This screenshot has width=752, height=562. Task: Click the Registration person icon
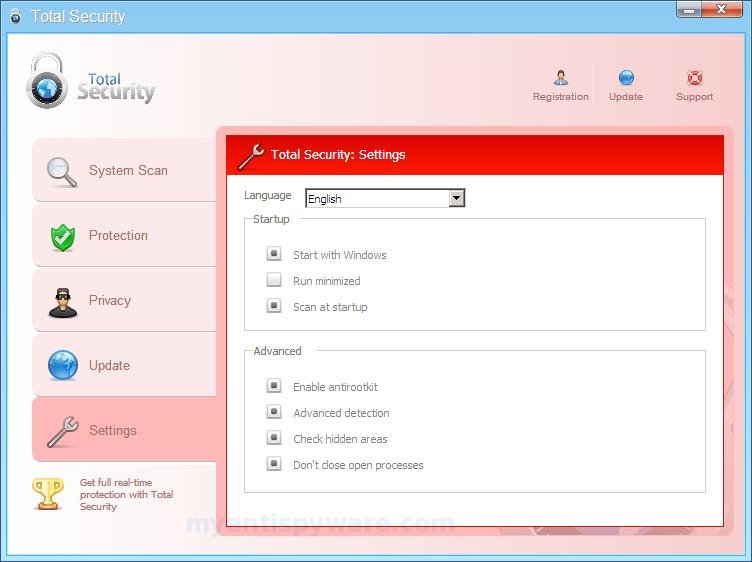(561, 78)
